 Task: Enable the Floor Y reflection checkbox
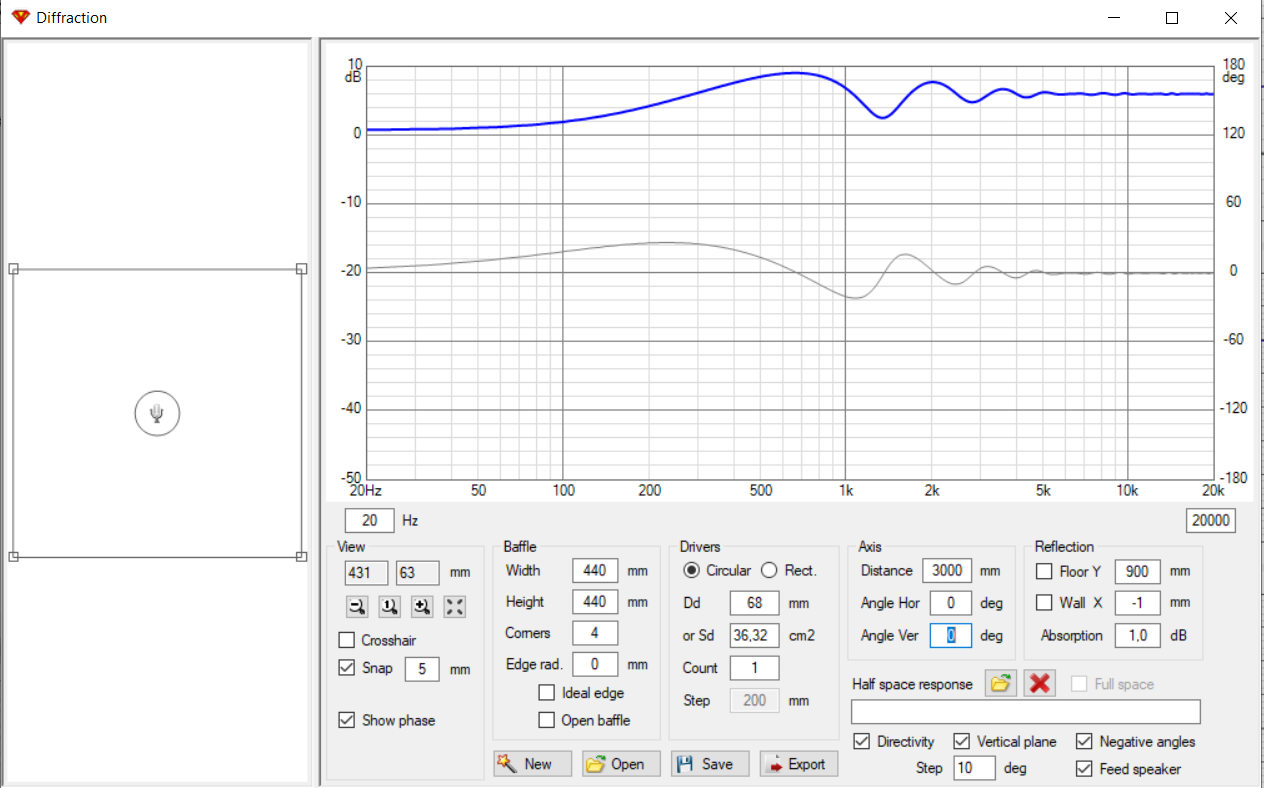pos(1044,572)
